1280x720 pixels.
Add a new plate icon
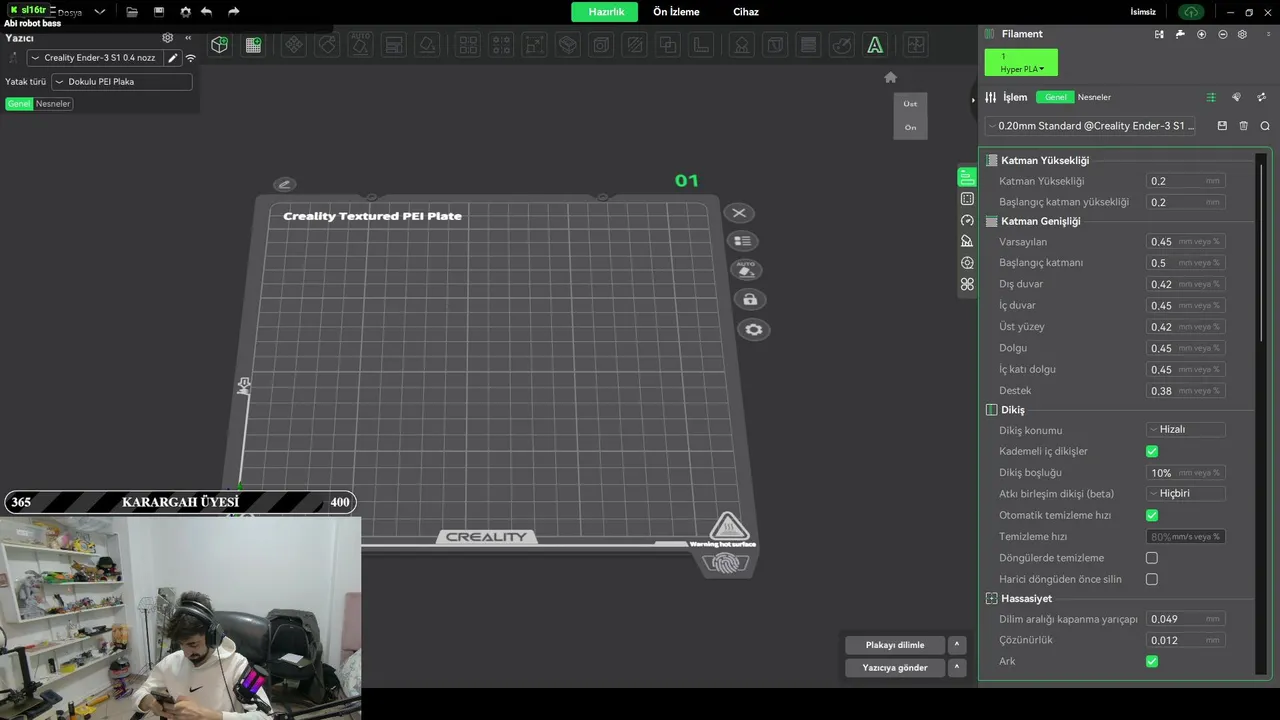coord(253,45)
